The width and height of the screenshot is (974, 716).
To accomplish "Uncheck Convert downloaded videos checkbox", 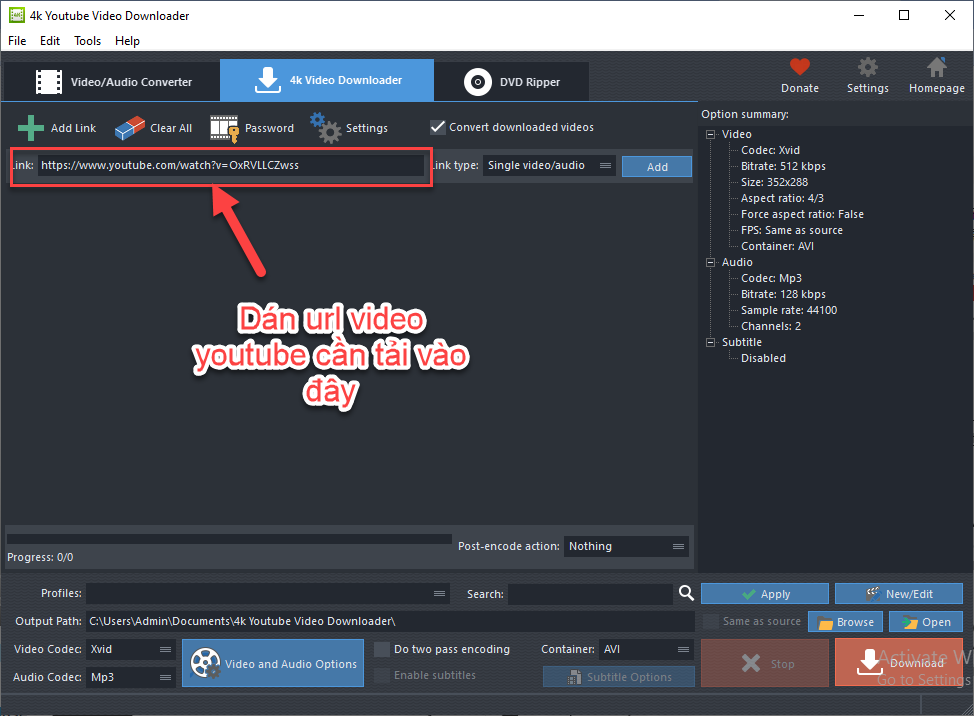I will [x=437, y=127].
